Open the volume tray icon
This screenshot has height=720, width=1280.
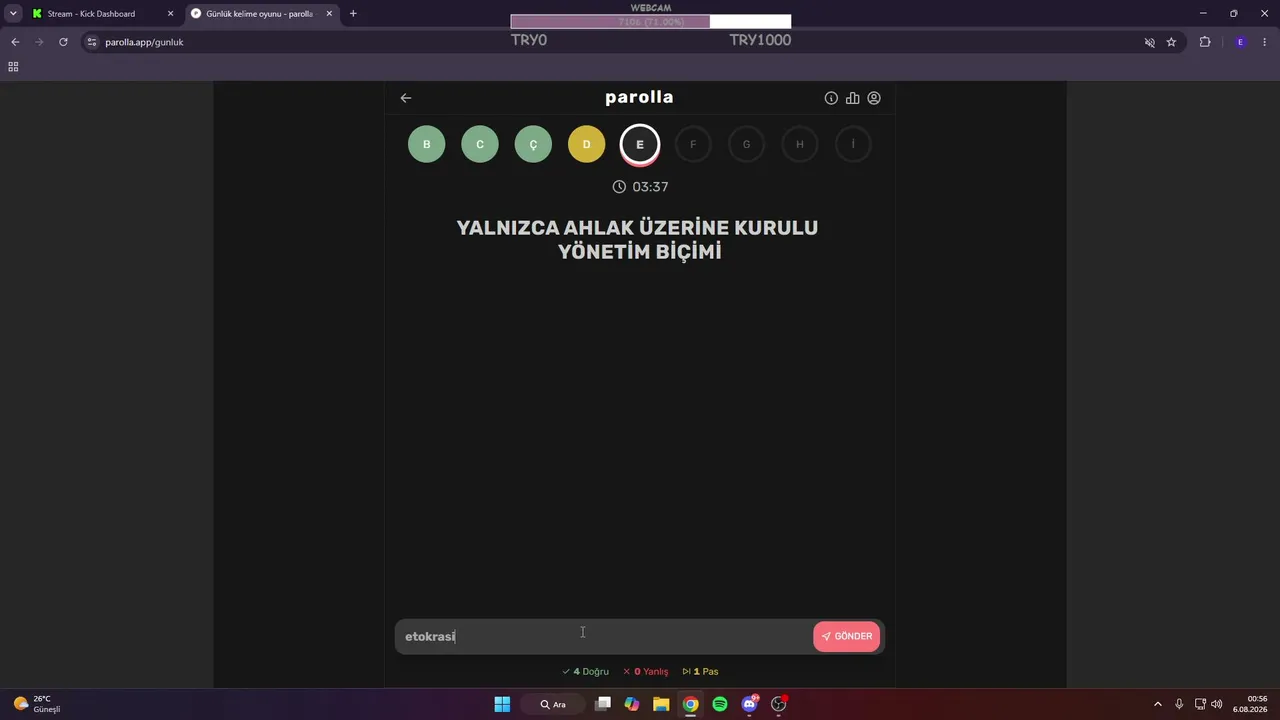[1216, 704]
